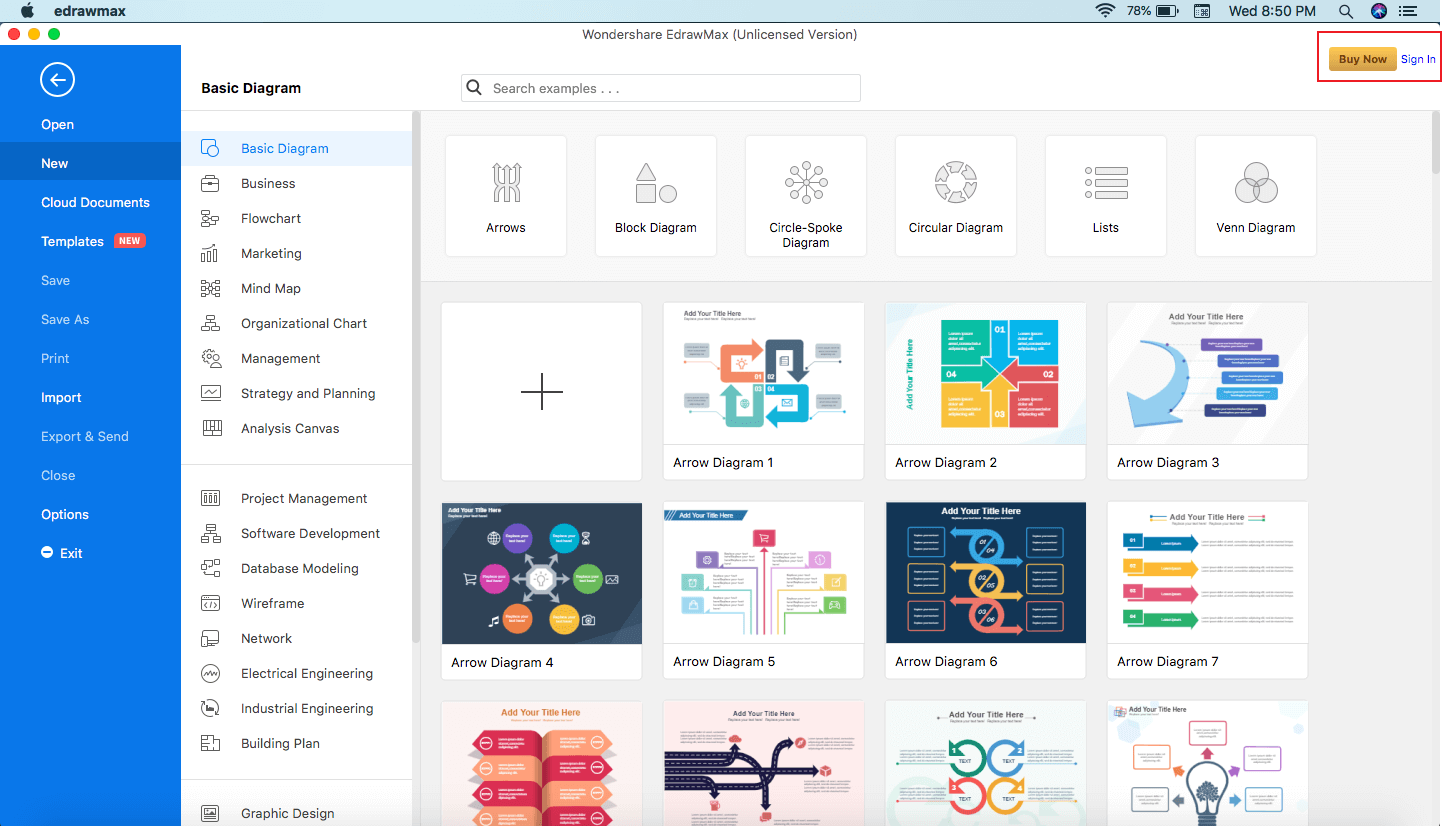This screenshot has height=826, width=1448.
Task: Click the Electrical Engineering icon
Action: click(210, 673)
